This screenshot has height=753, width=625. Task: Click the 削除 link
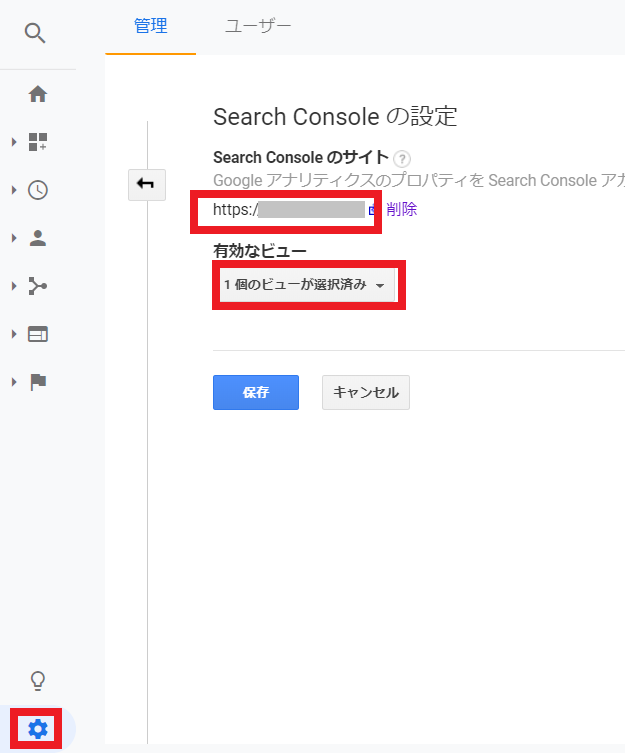click(x=401, y=209)
